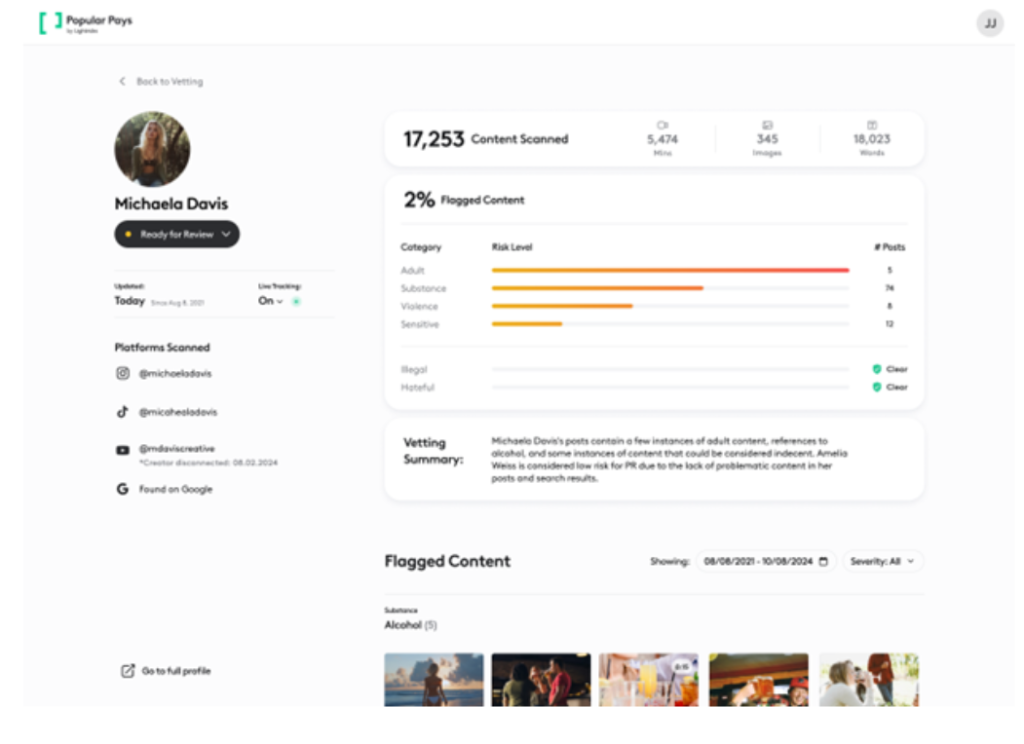Click the Images icon in scan stats
The width and height of the screenshot is (1024, 744).
767,125
